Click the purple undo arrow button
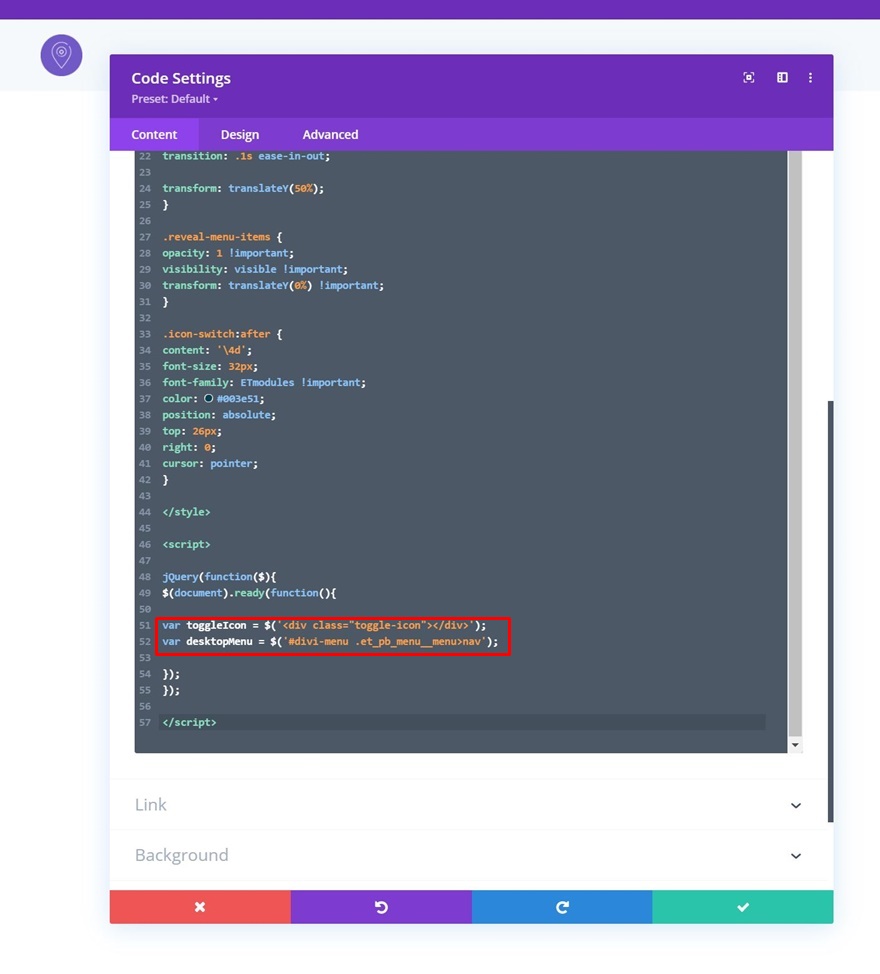 [381, 907]
